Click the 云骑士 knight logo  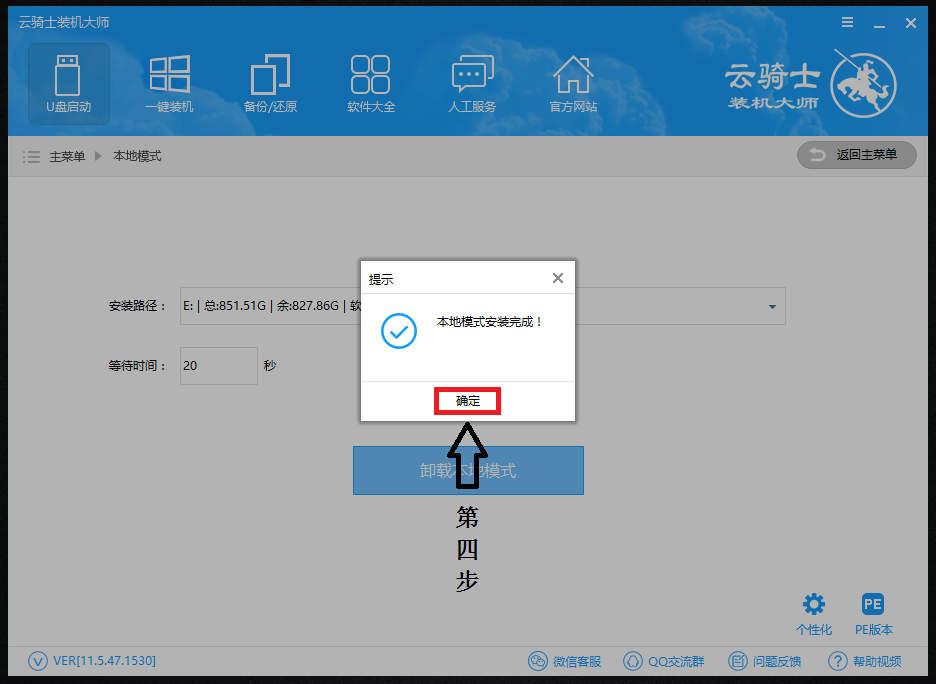[863, 84]
